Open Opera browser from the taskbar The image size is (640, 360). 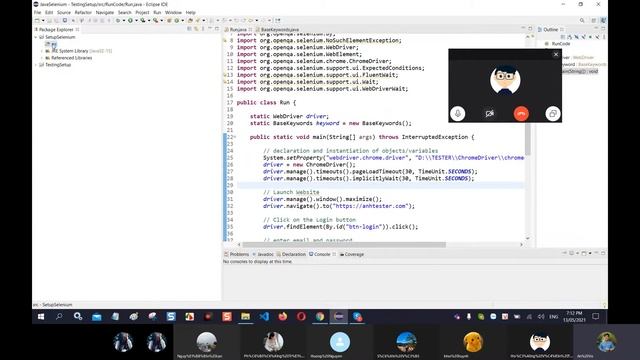[x=301, y=316]
